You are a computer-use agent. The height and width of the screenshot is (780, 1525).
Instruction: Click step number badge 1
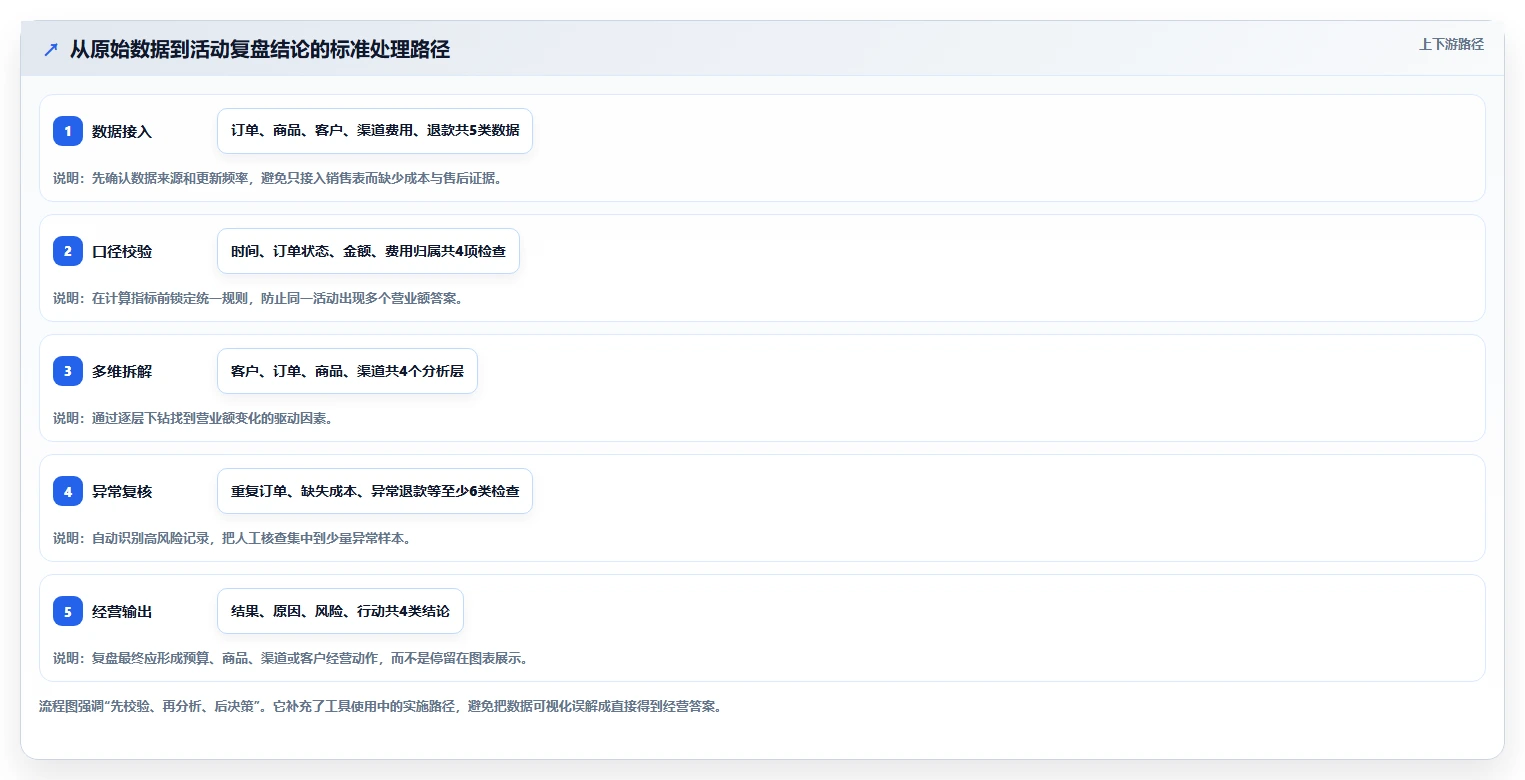(x=68, y=131)
